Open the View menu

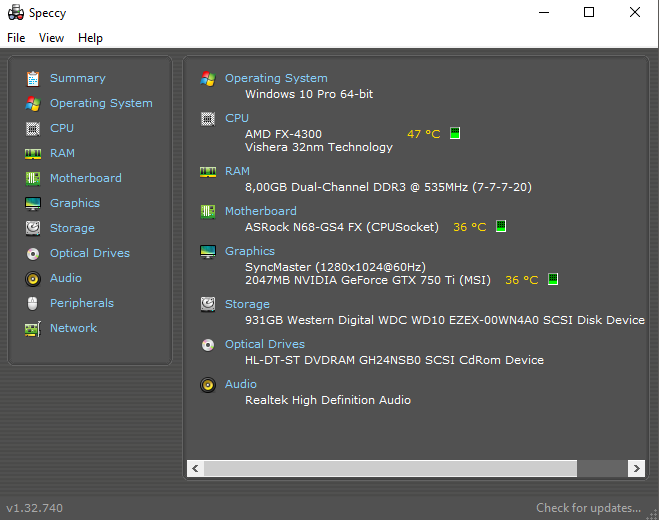(x=51, y=38)
